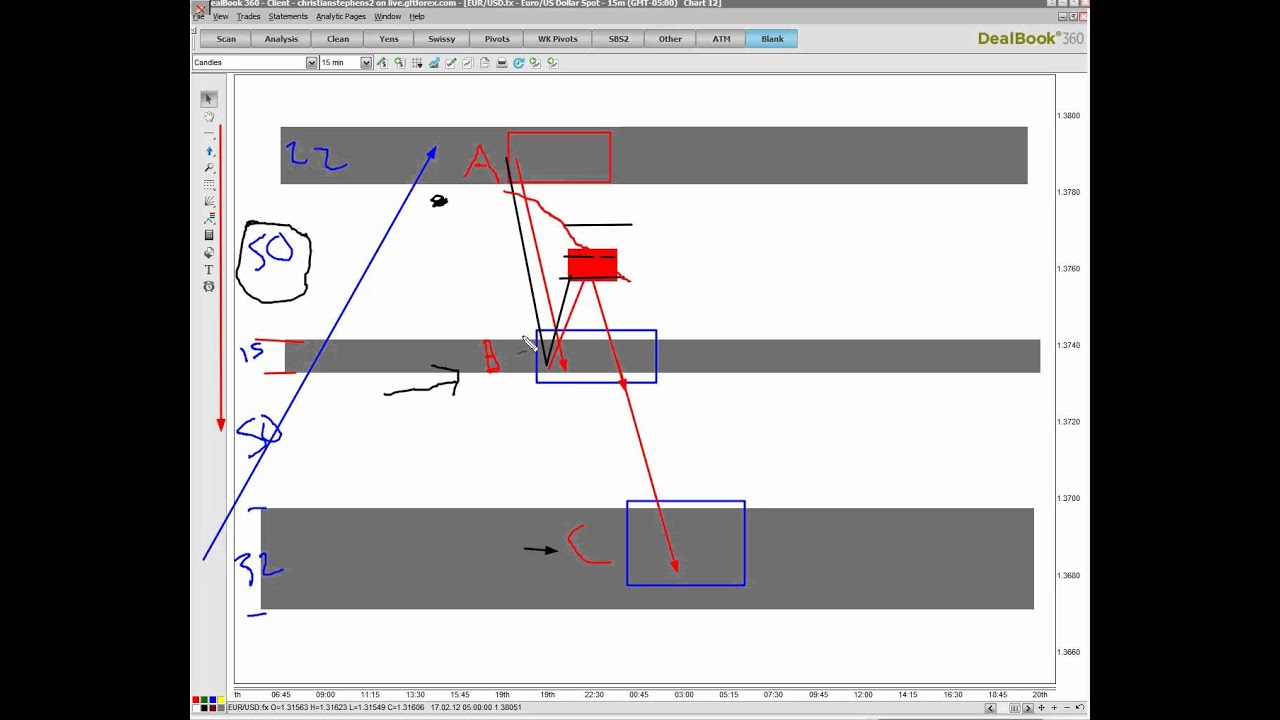
Task: Open the calculator tool
Action: [x=208, y=236]
